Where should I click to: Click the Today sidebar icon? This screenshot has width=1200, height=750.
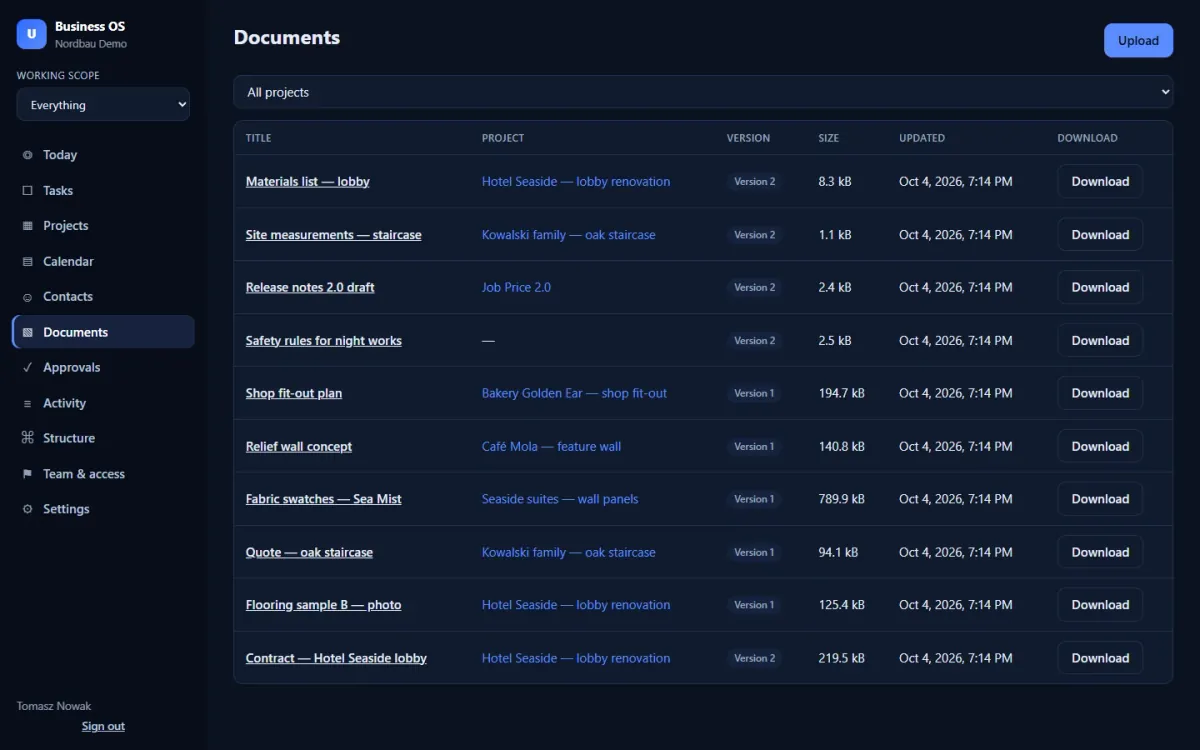27,155
